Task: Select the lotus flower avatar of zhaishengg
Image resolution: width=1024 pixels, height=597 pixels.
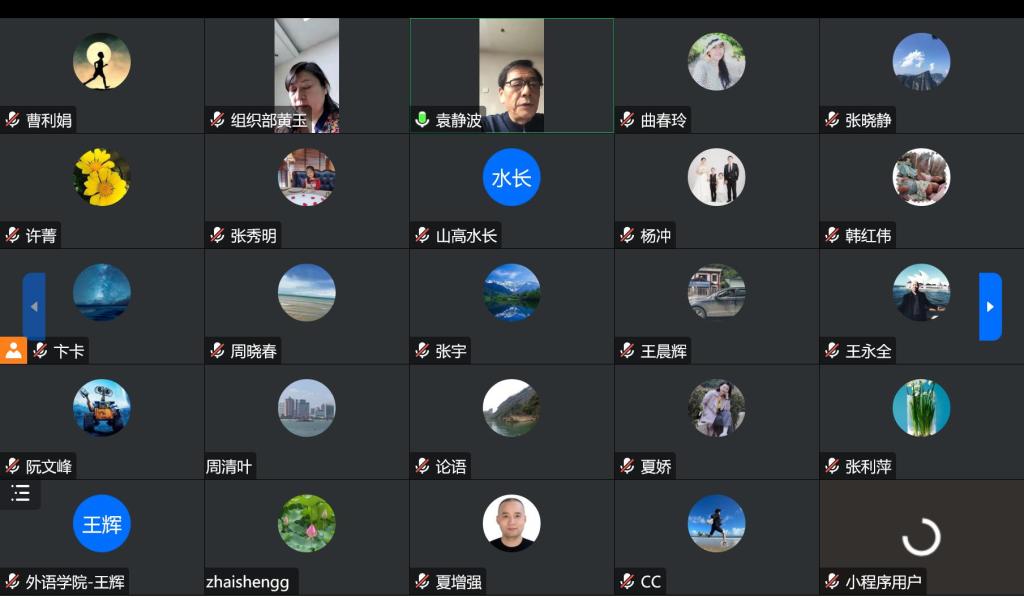Action: pyautogui.click(x=306, y=523)
